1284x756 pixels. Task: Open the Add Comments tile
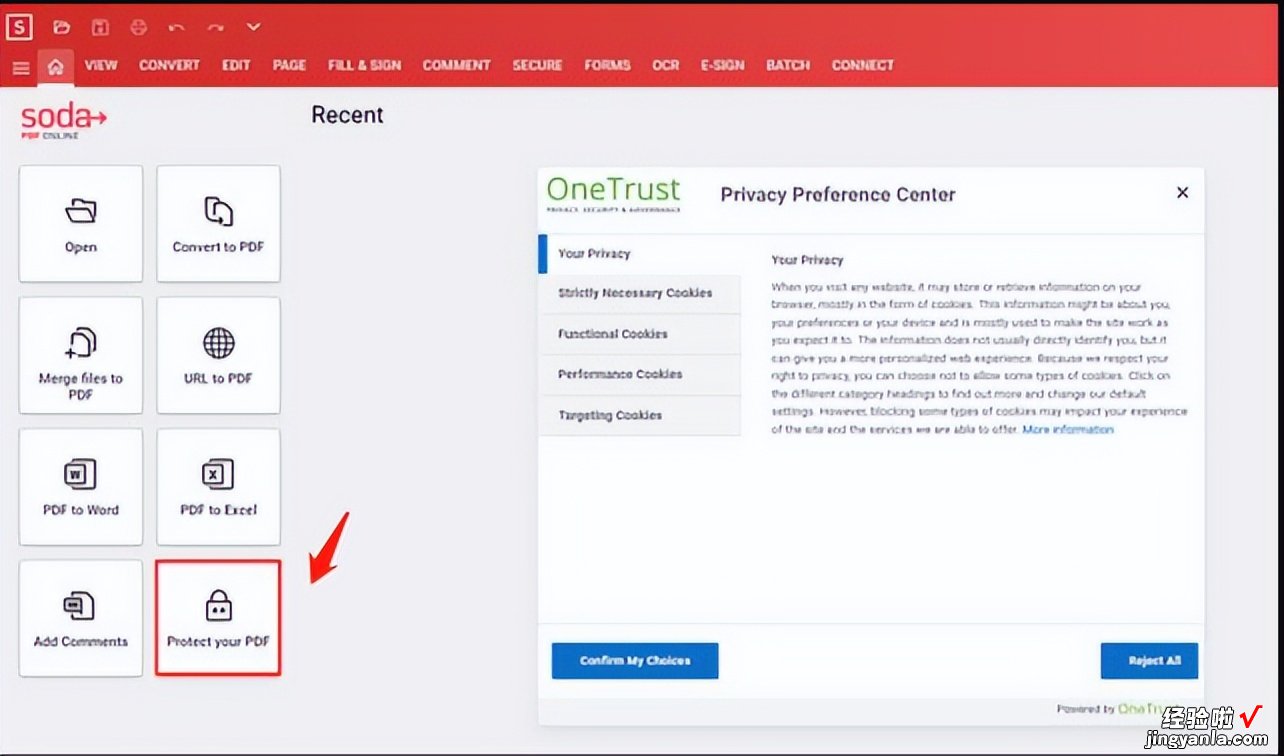tap(81, 618)
